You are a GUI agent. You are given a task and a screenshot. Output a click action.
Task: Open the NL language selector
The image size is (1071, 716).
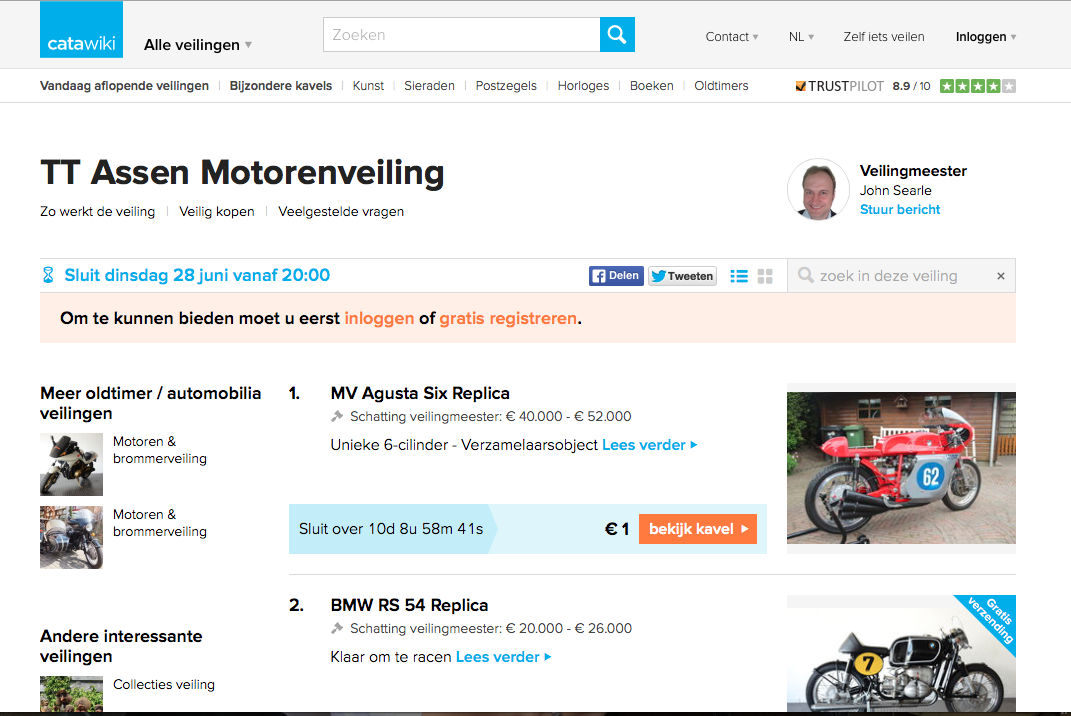pyautogui.click(x=800, y=36)
